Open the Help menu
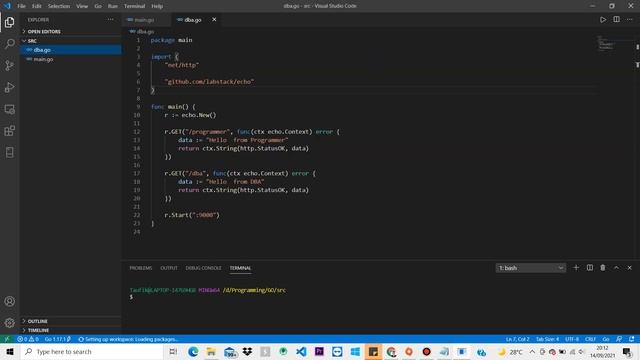640x360 pixels. coord(157,6)
